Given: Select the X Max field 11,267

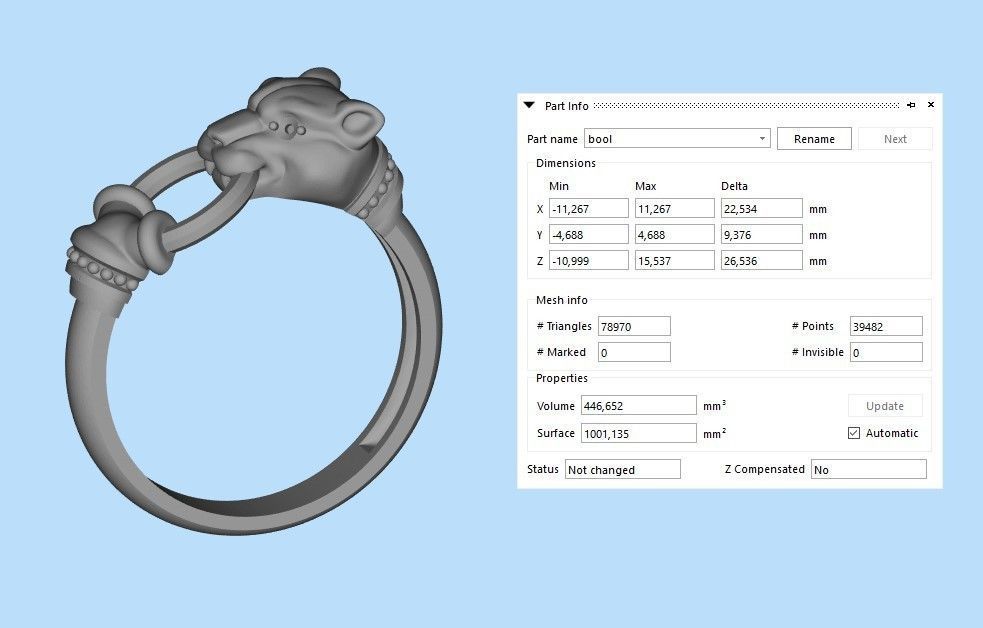Looking at the screenshot, I should 675,209.
